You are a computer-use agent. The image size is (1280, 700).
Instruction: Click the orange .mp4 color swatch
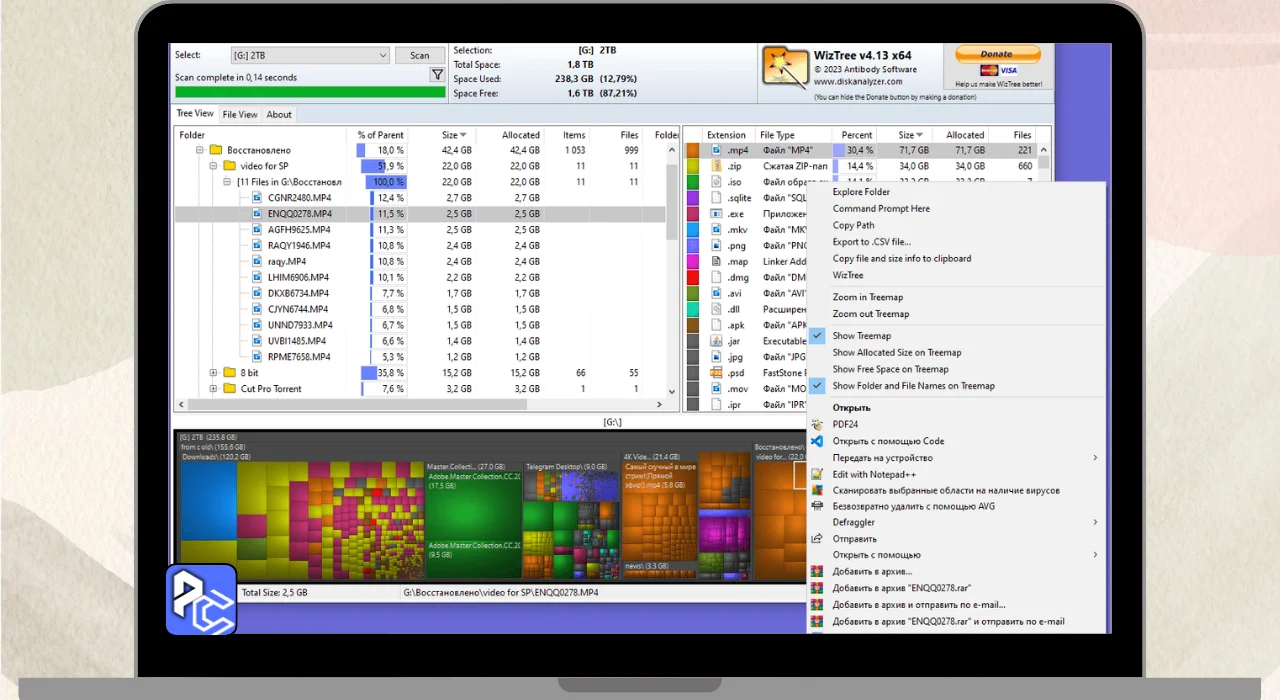click(x=692, y=150)
